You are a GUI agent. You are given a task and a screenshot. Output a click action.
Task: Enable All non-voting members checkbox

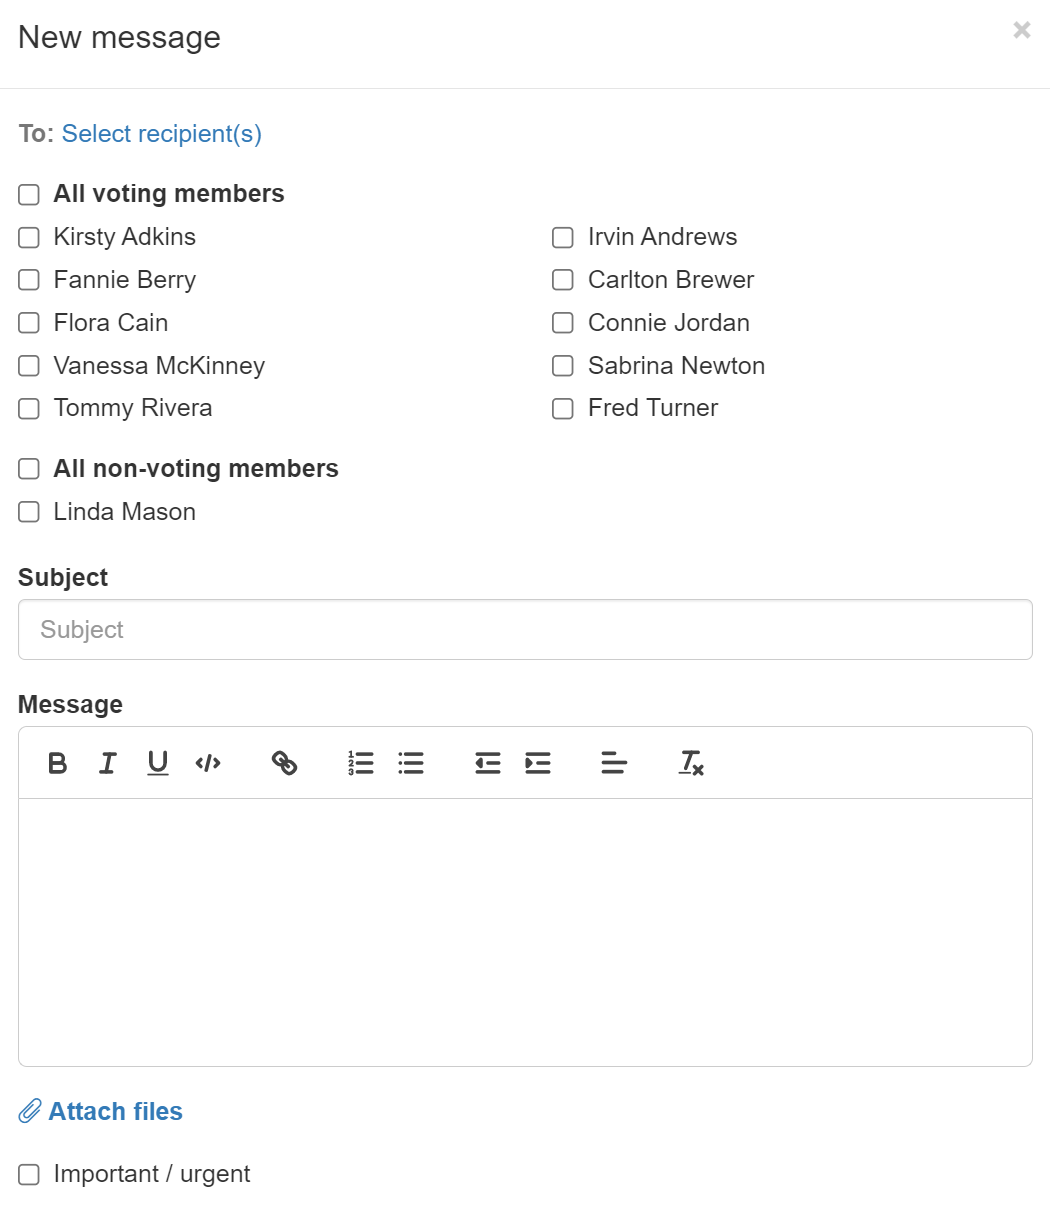pos(29,469)
